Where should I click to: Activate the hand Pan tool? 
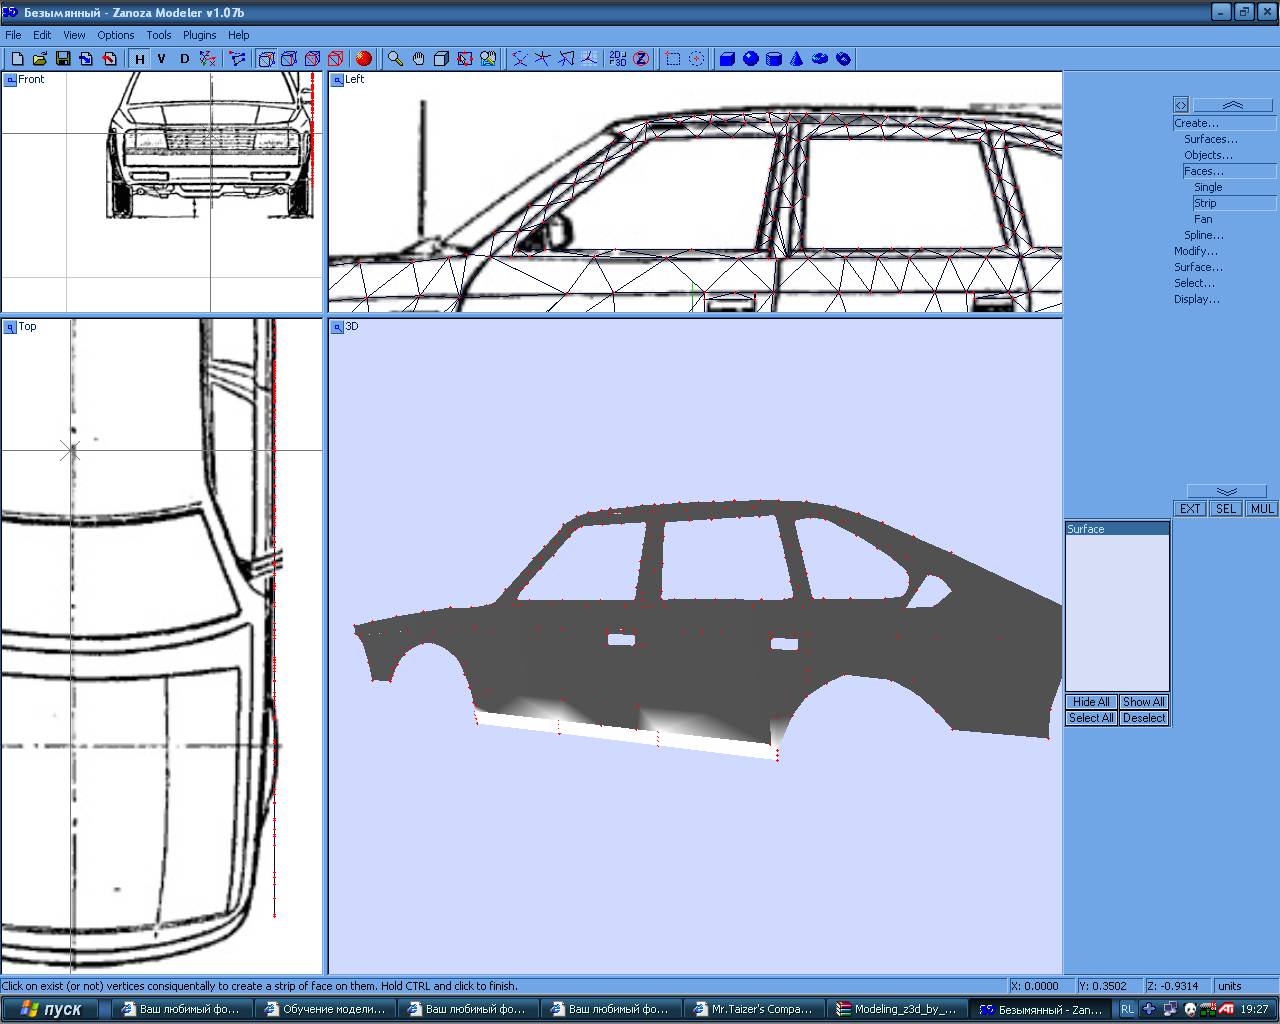click(x=419, y=59)
